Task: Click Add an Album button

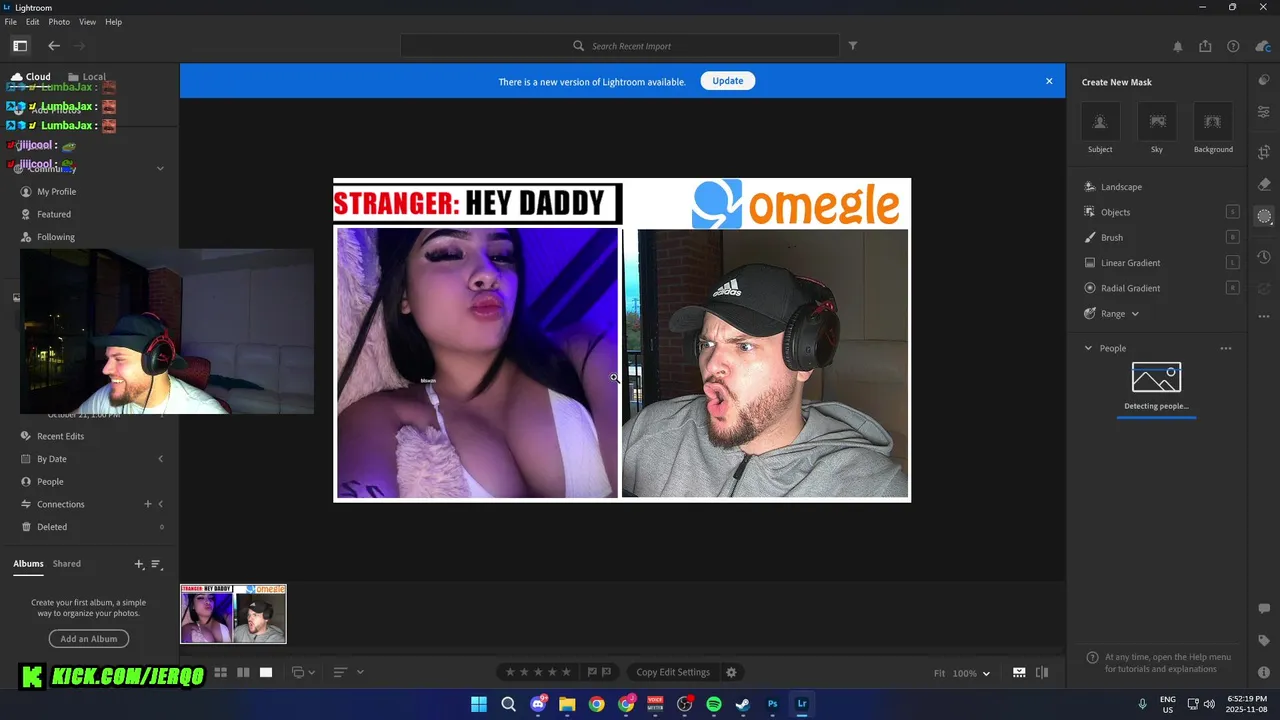Action: coord(89,639)
